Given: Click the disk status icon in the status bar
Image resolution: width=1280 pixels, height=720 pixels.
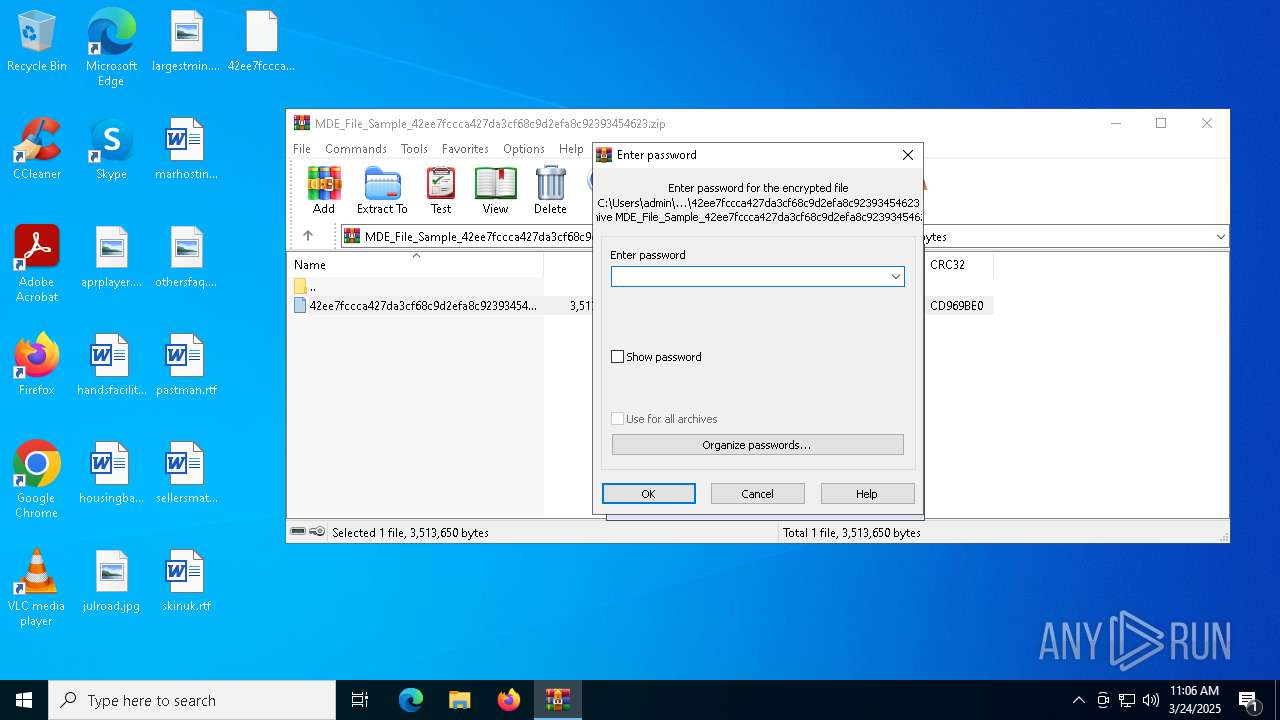Looking at the screenshot, I should (298, 532).
